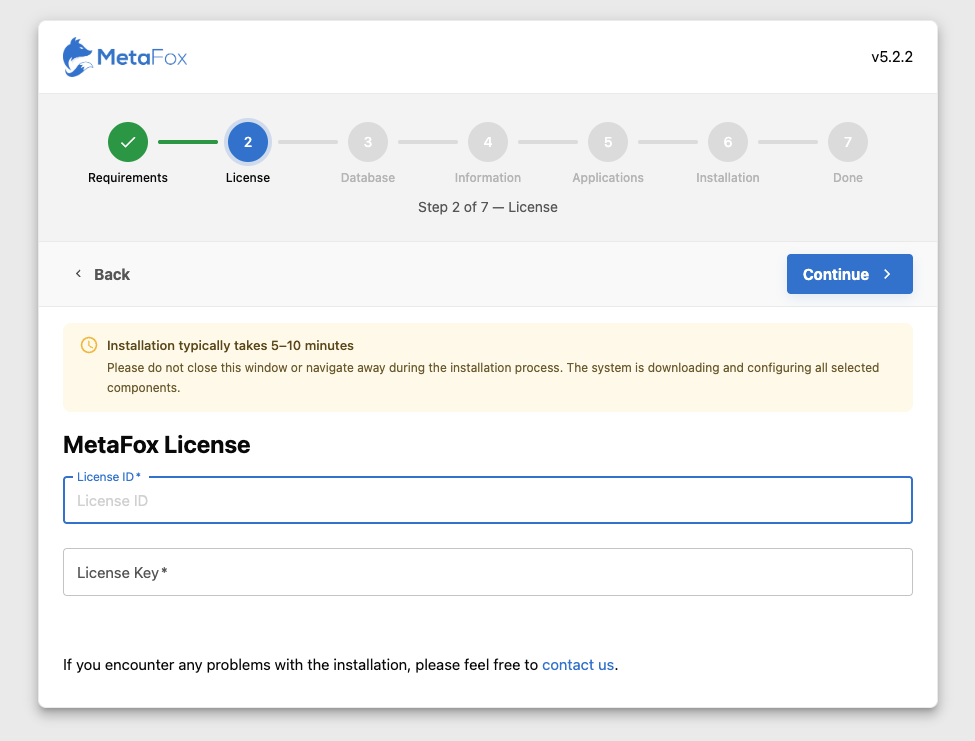Click step 3 Database circle

[x=368, y=142]
